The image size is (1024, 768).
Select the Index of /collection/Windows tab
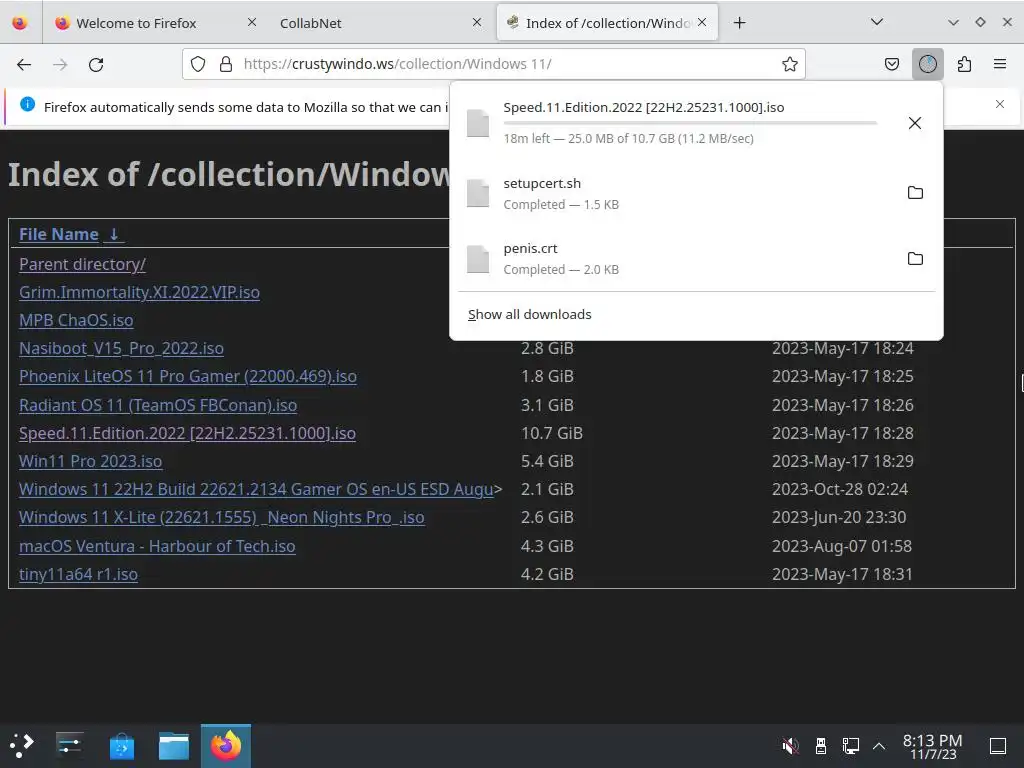tap(607, 23)
